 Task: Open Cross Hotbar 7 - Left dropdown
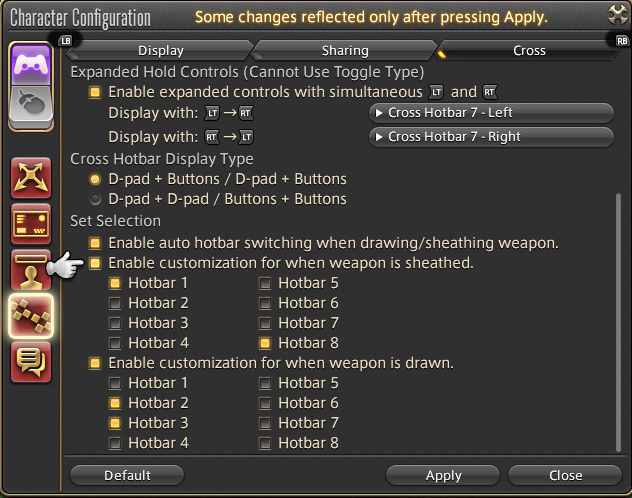491,113
